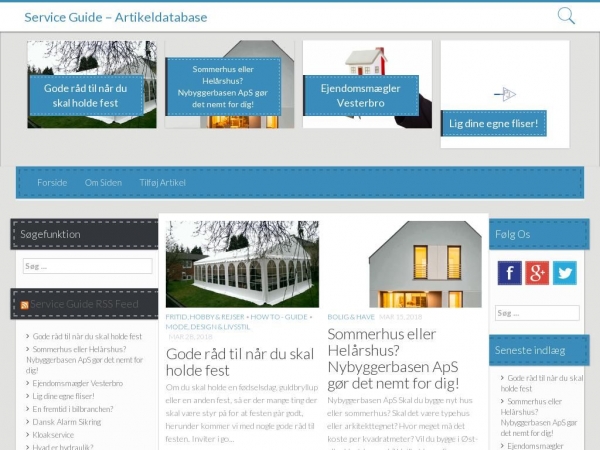Click the Søg field under Søgefunktion
The width and height of the screenshot is (600, 450).
[88, 266]
